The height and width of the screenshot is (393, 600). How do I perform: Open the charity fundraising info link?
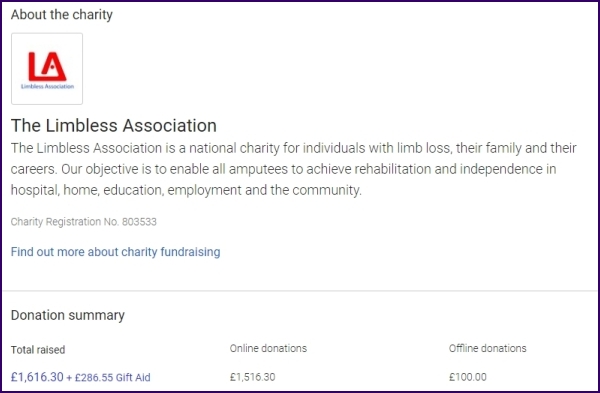tap(116, 252)
